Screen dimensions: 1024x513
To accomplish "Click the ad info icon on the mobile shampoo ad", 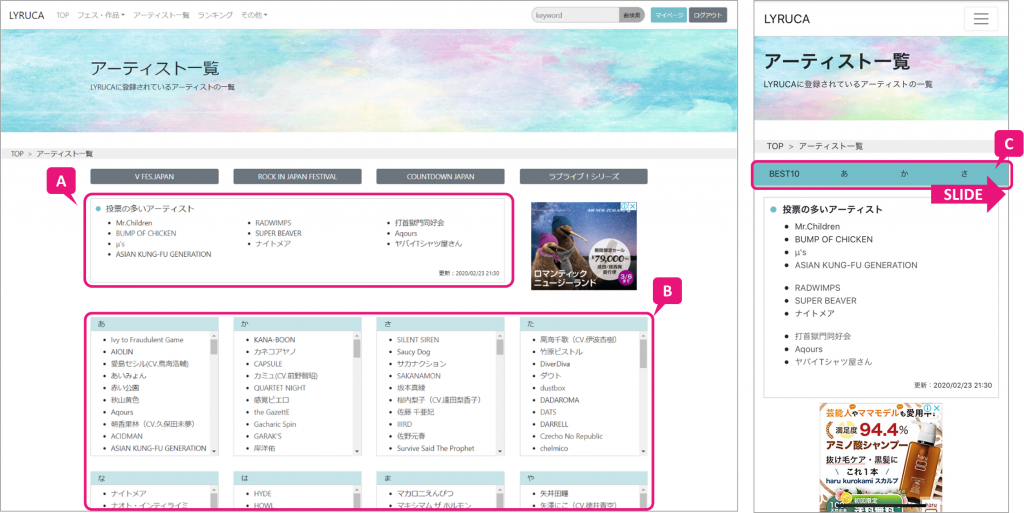I will tap(927, 409).
